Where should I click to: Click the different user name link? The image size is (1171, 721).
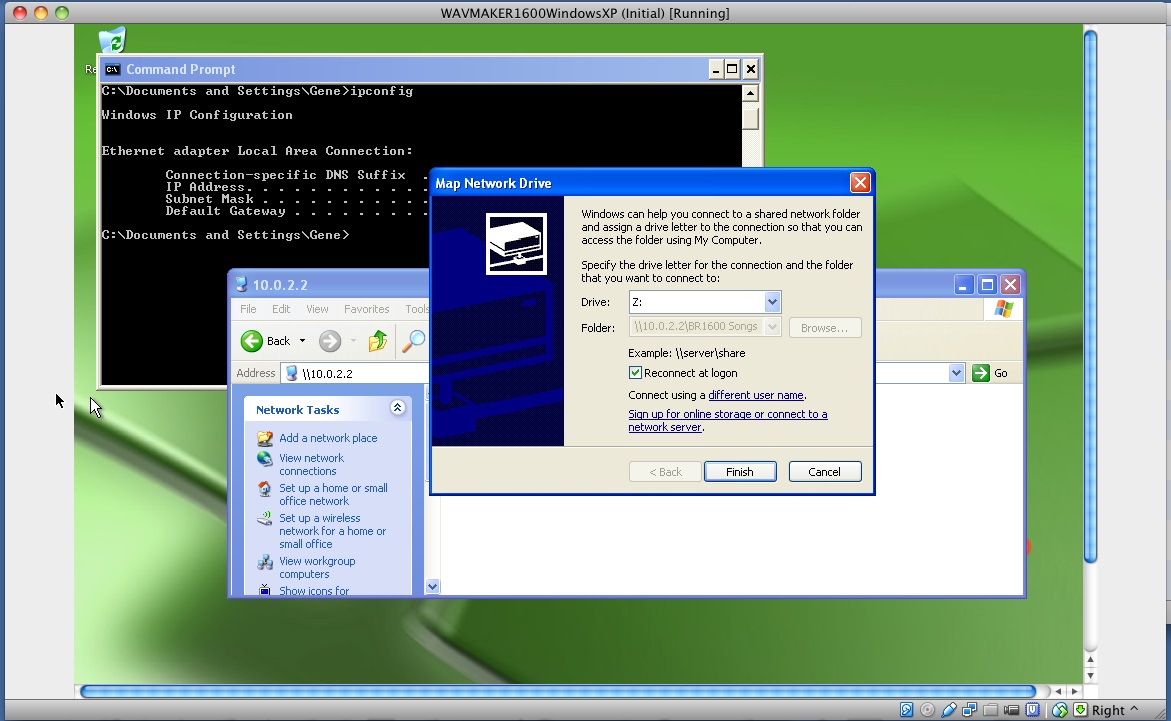[756, 395]
